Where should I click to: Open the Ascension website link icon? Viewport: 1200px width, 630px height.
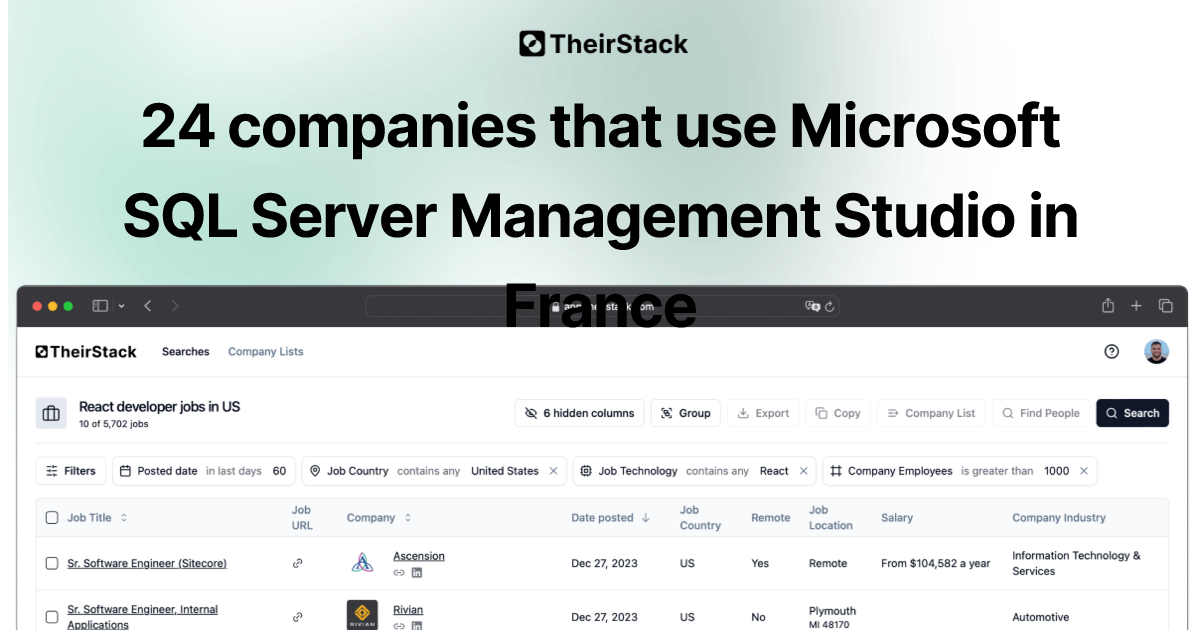click(x=399, y=572)
